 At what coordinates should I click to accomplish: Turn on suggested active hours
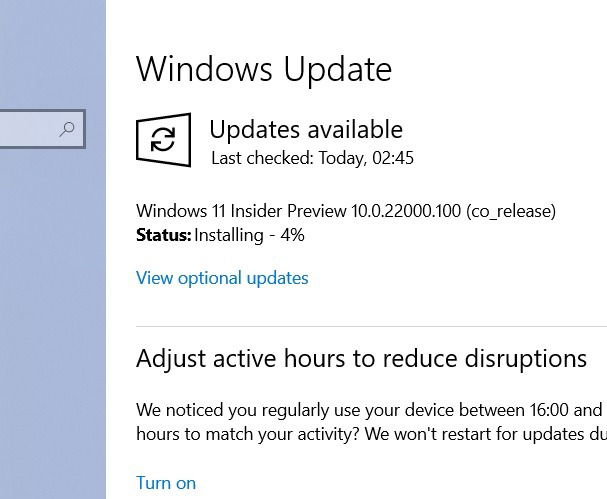166,483
